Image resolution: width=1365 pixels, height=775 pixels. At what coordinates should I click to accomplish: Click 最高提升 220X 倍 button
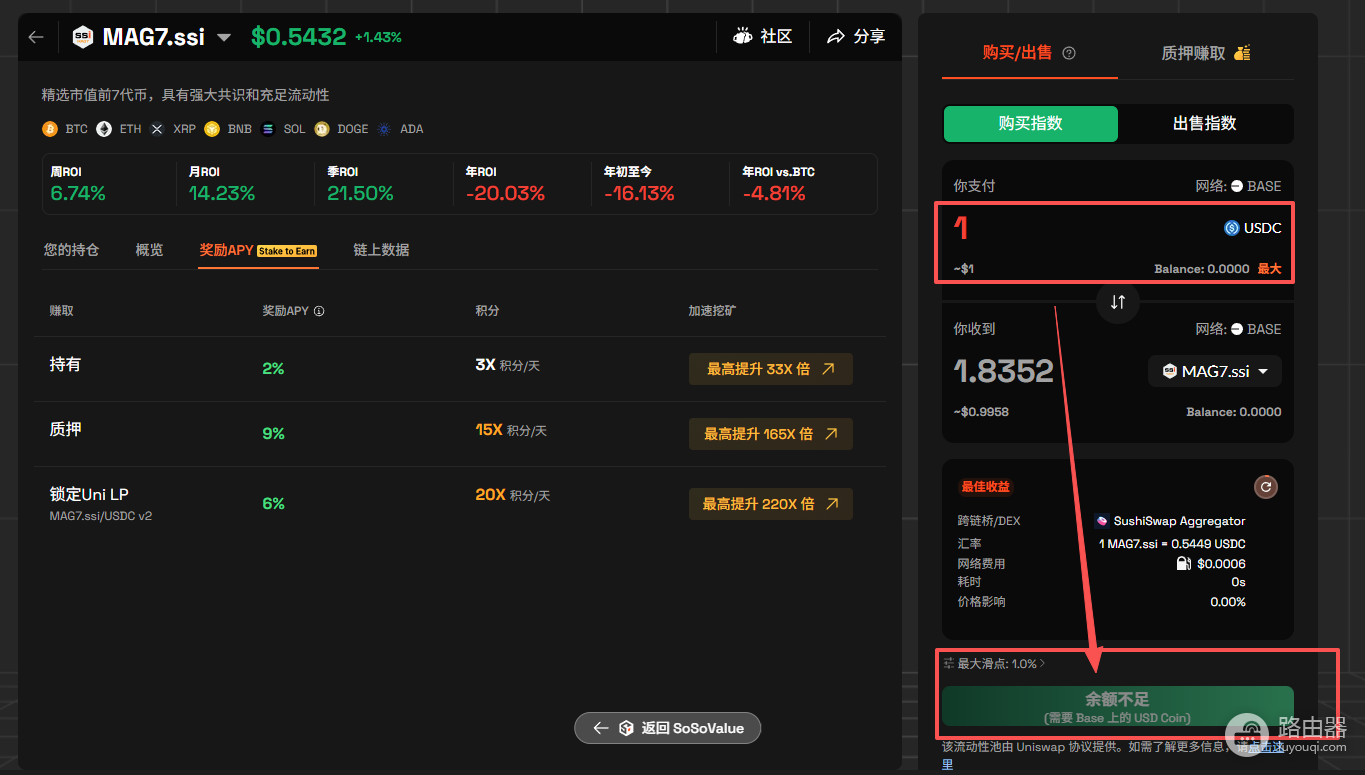tap(771, 504)
